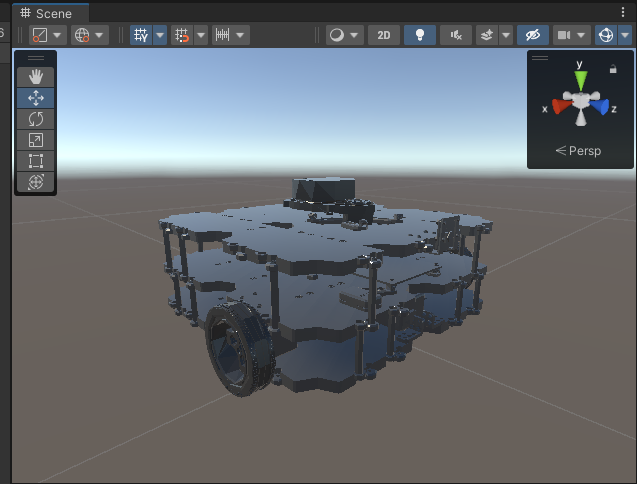The height and width of the screenshot is (484, 637).
Task: Select the Scale tool
Action: [x=35, y=140]
